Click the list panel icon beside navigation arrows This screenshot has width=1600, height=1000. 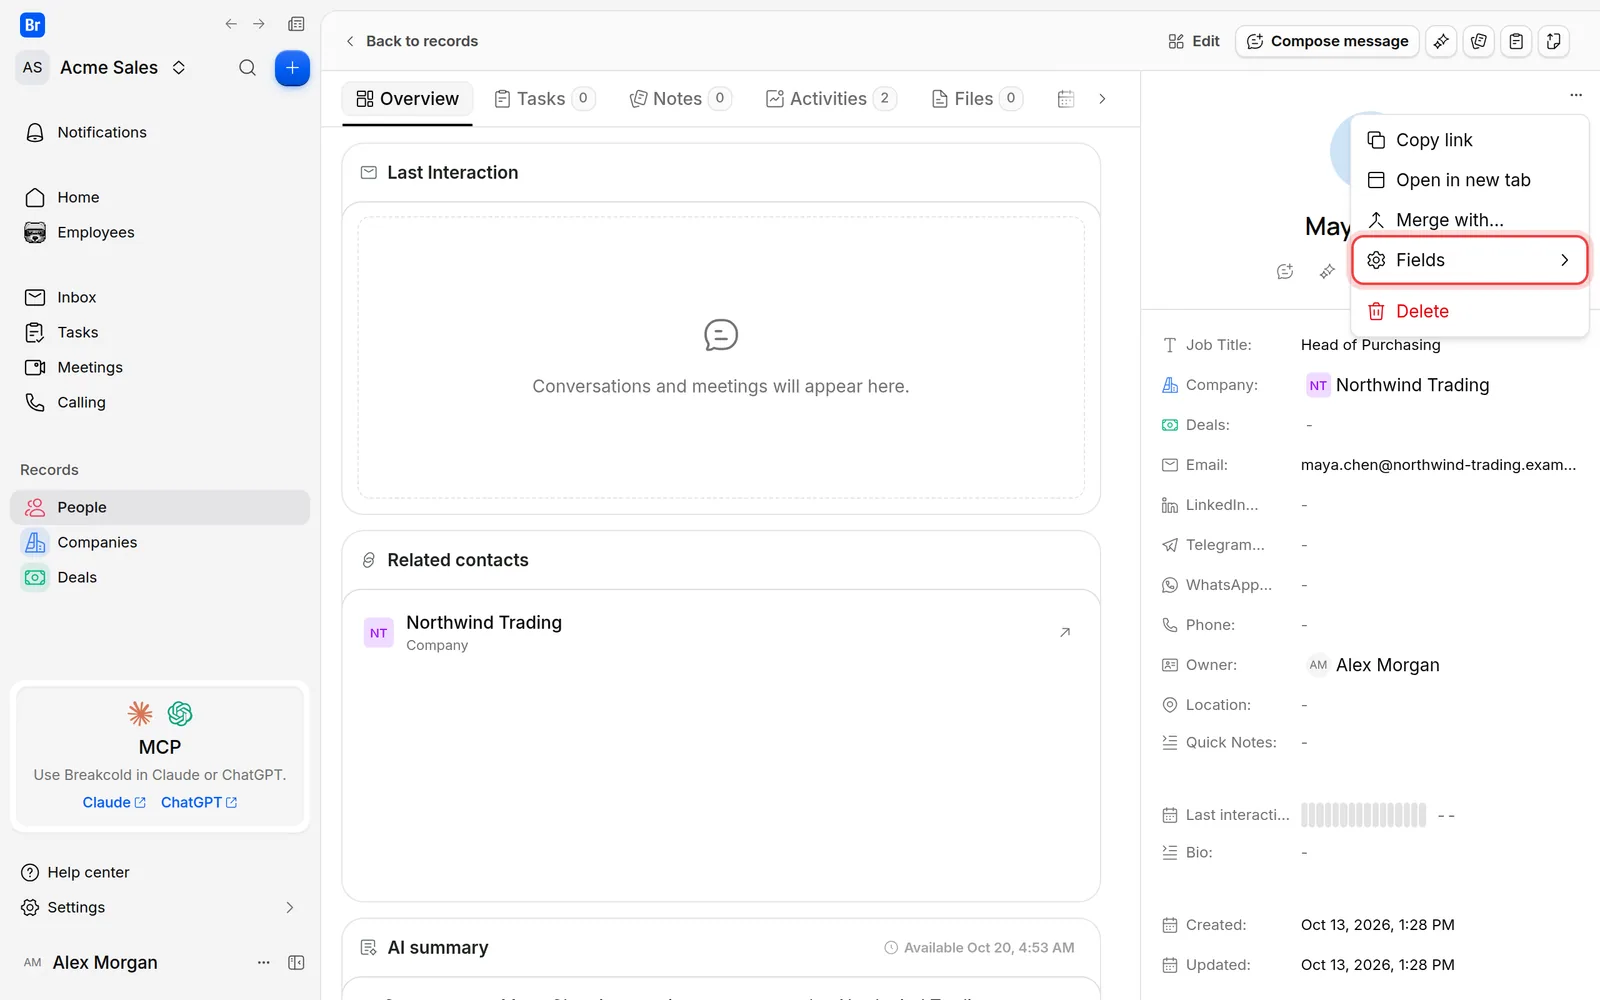(x=296, y=24)
